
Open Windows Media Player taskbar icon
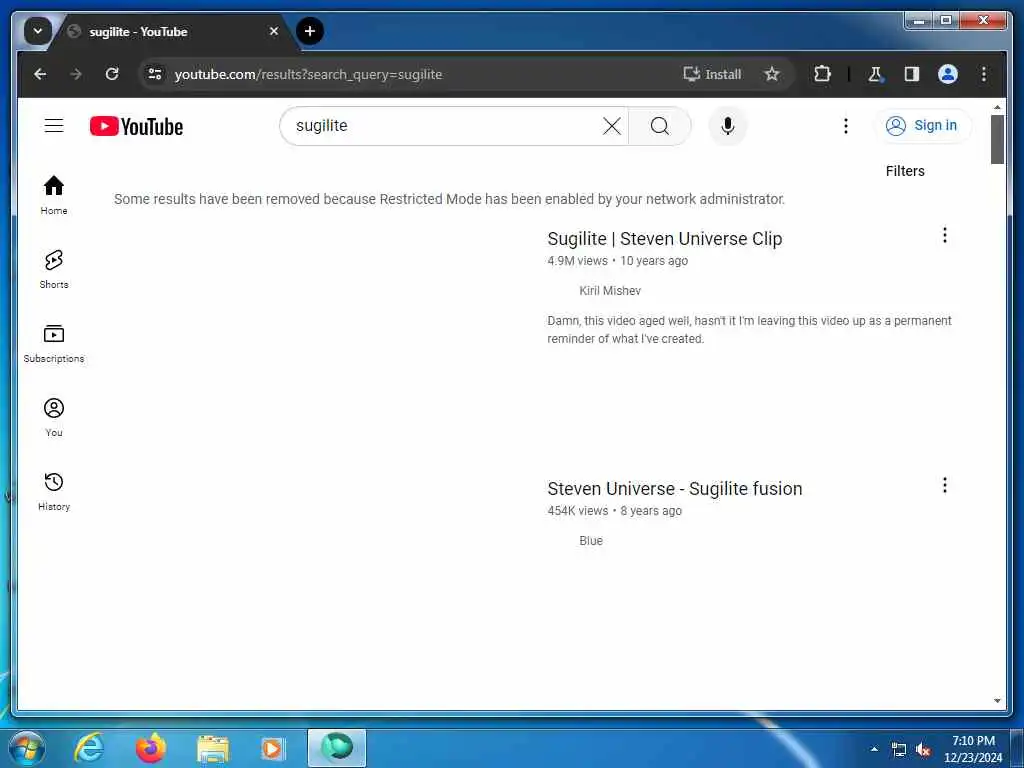273,748
